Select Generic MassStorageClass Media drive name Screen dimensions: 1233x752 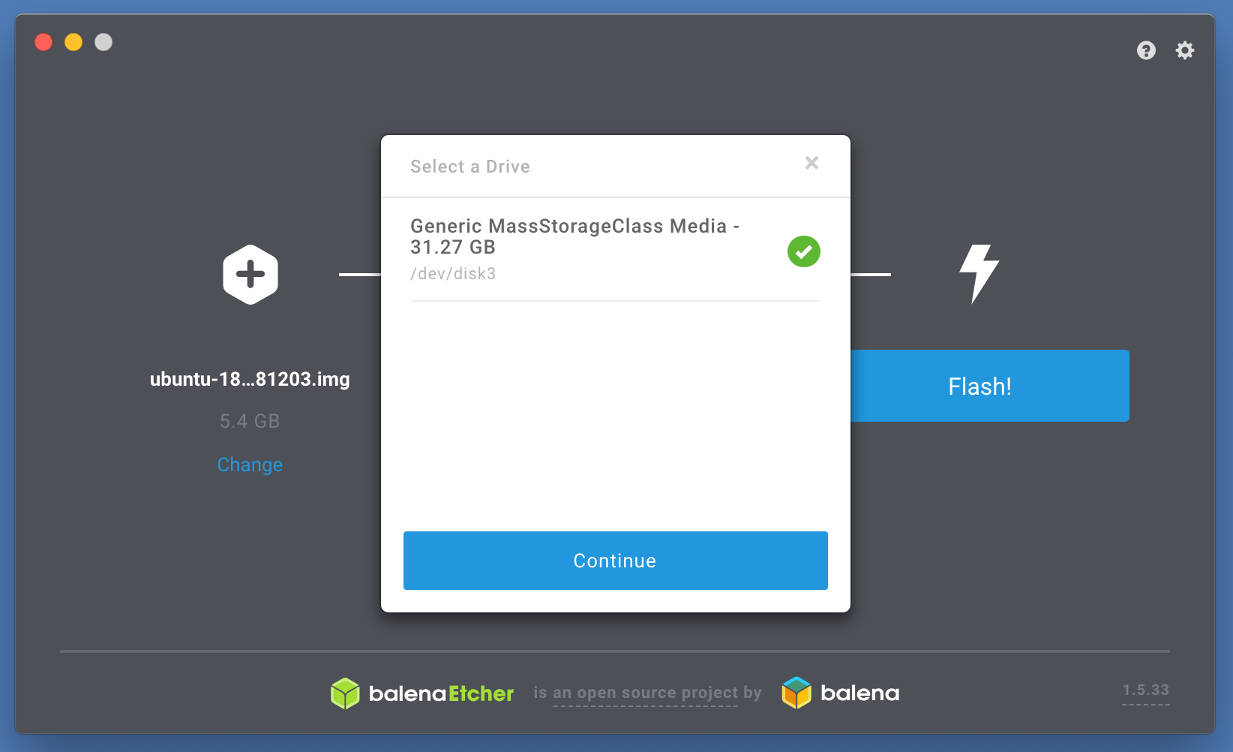pyautogui.click(x=575, y=236)
